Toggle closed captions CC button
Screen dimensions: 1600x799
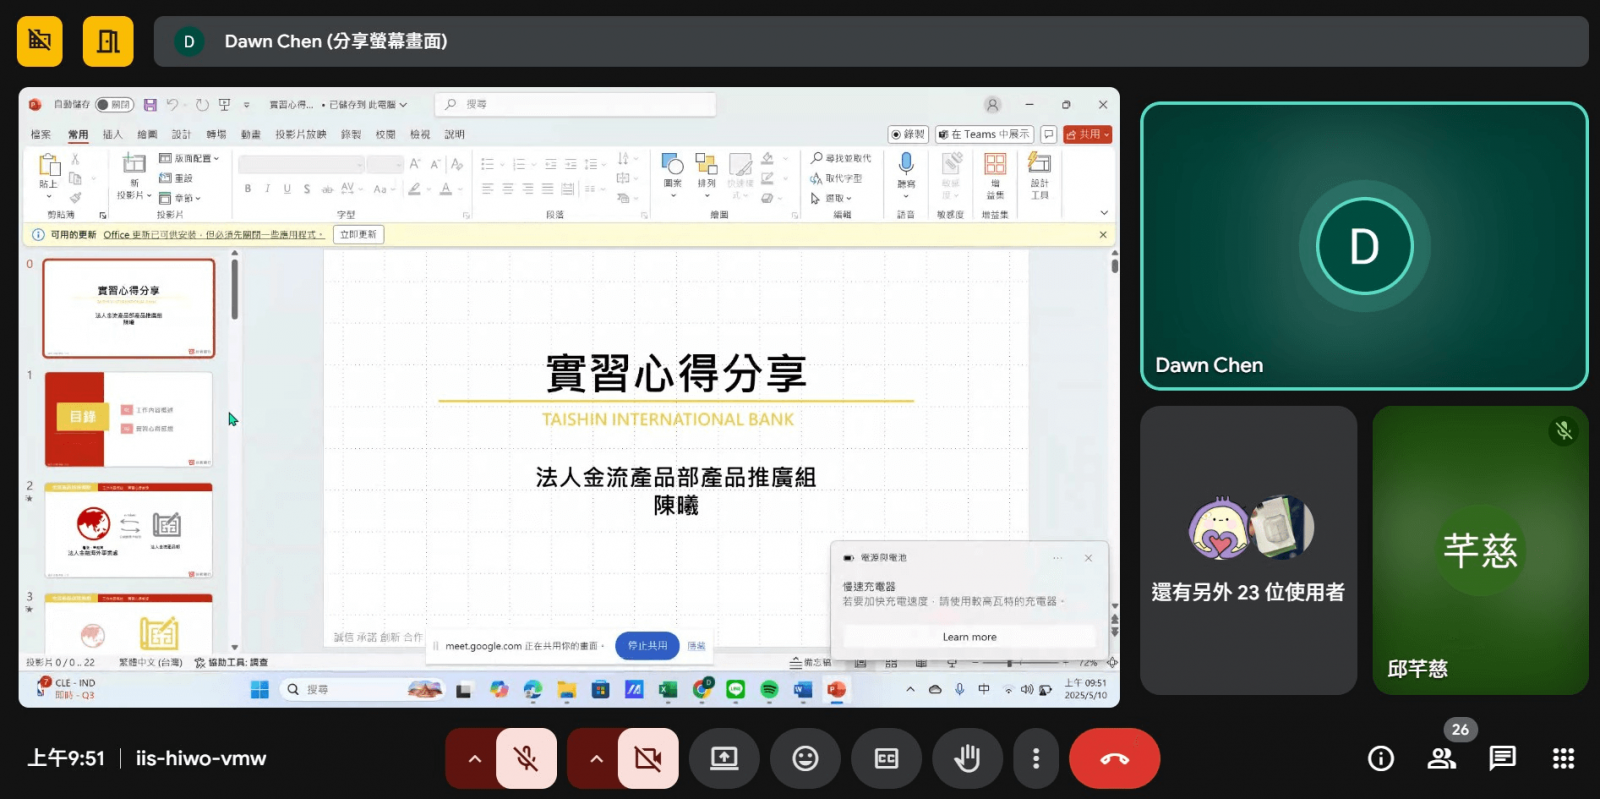tap(886, 759)
